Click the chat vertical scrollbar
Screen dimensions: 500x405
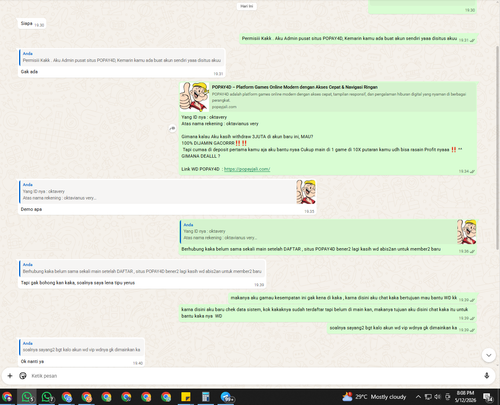[x=498, y=147]
